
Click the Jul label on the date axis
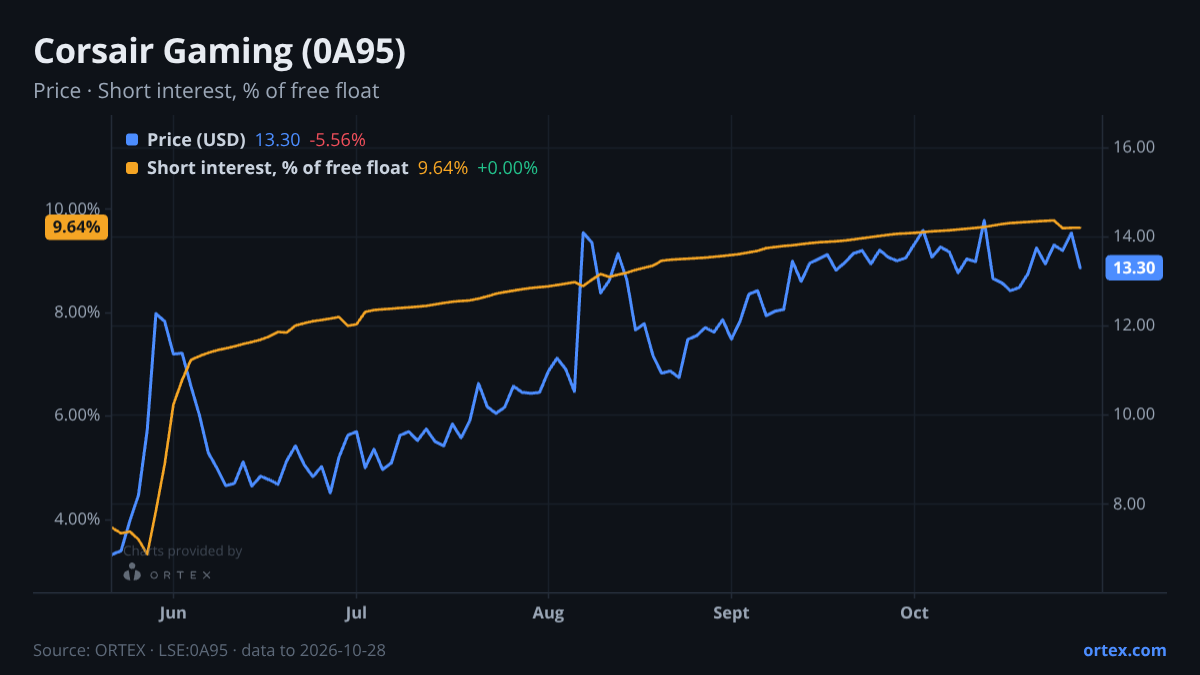tap(357, 613)
